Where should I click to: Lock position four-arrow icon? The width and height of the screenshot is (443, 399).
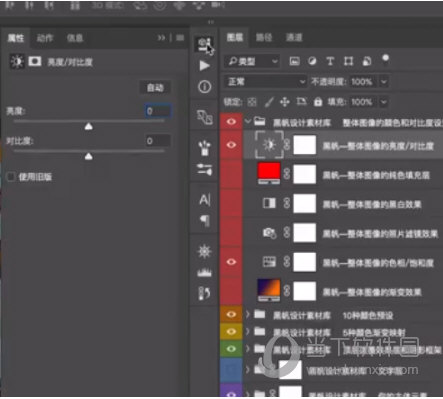click(x=285, y=102)
